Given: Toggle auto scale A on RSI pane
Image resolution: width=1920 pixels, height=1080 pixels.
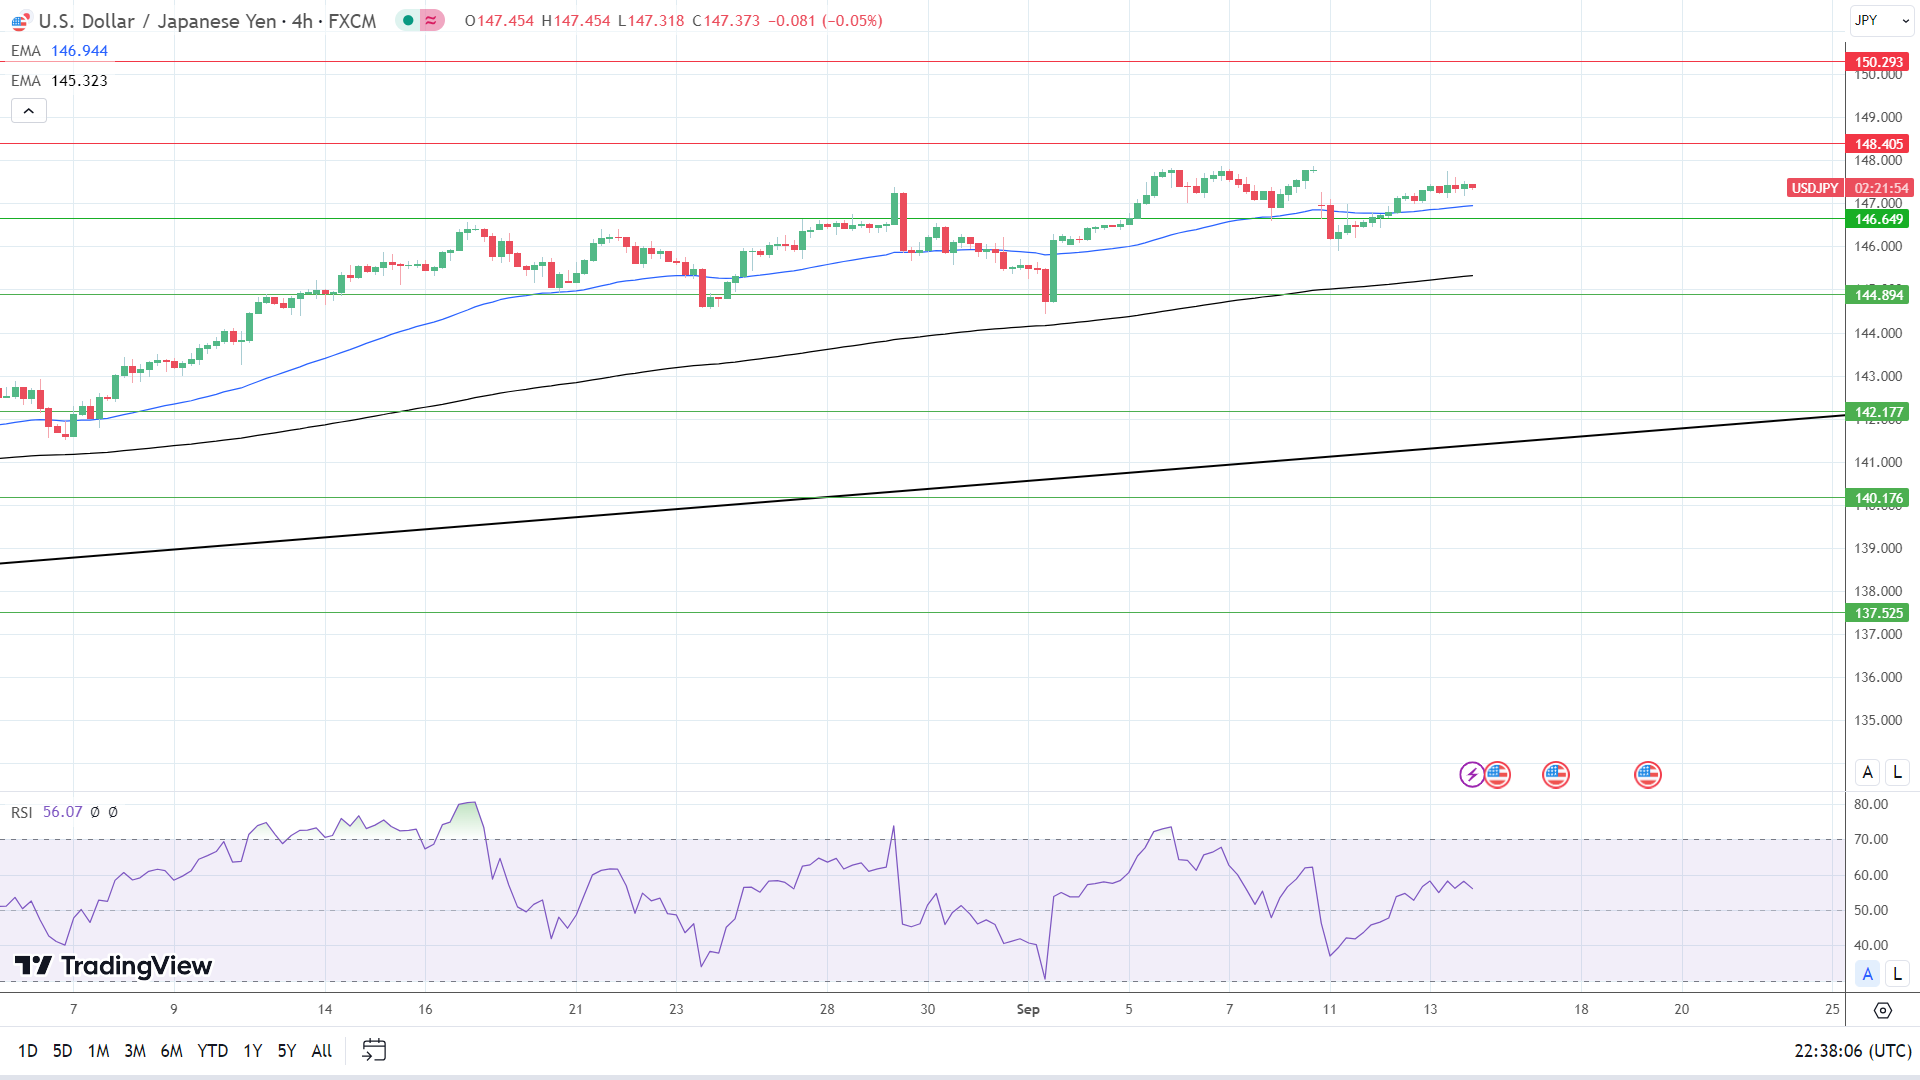Looking at the screenshot, I should tap(1867, 974).
